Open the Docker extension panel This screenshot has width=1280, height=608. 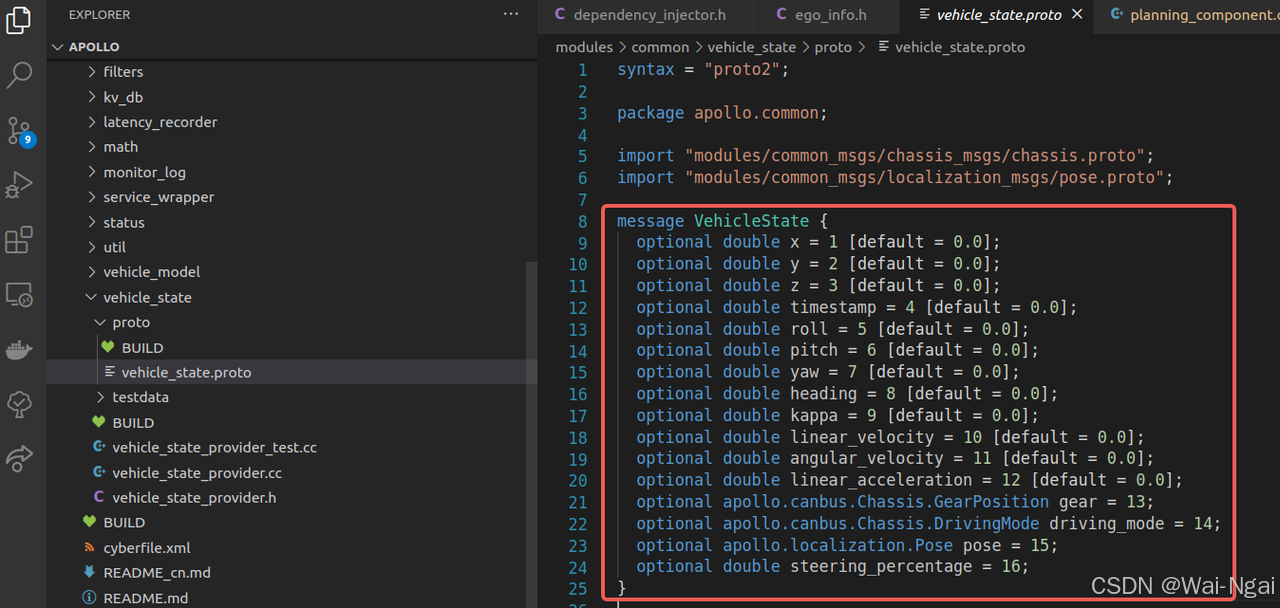click(x=21, y=349)
